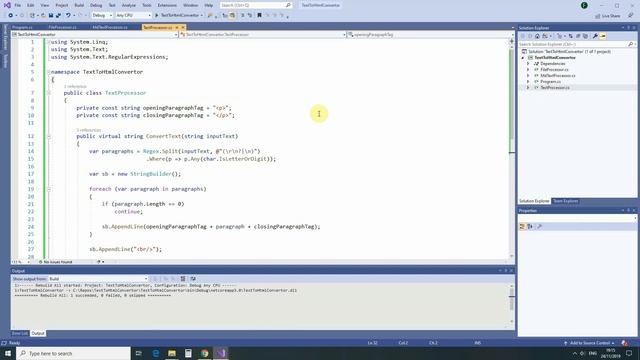
Task: Click the Clear All output icon
Action: (x=183, y=279)
